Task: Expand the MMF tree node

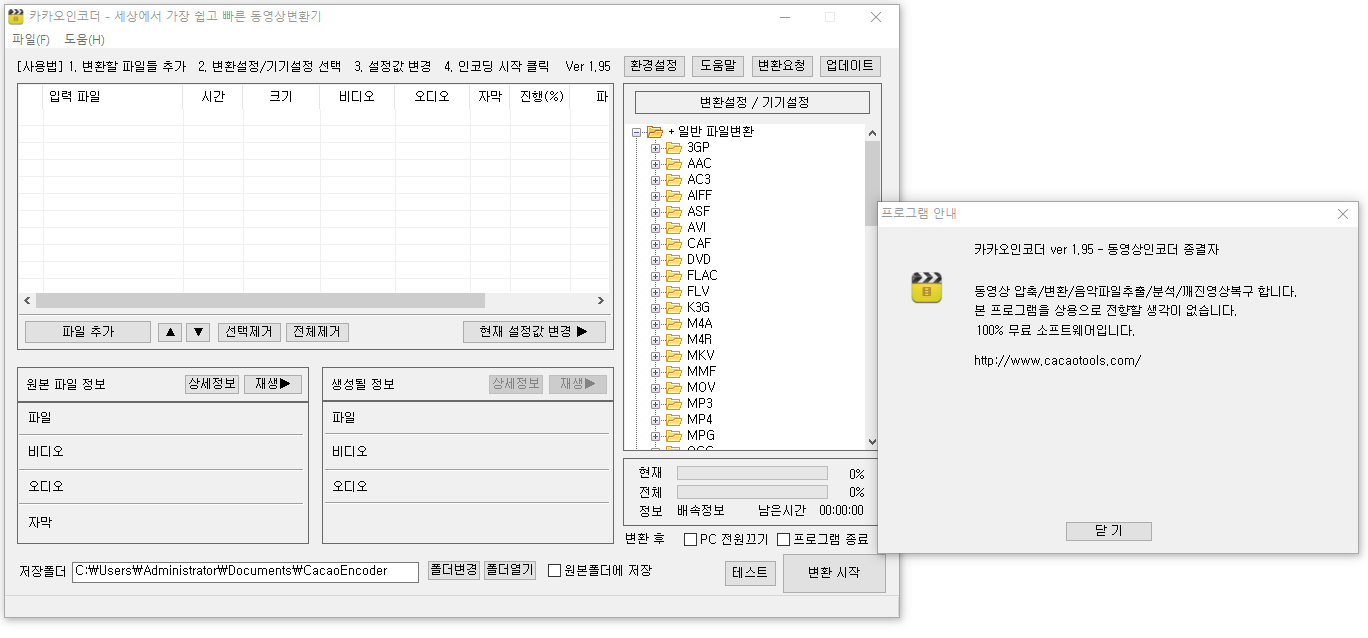Action: (656, 372)
